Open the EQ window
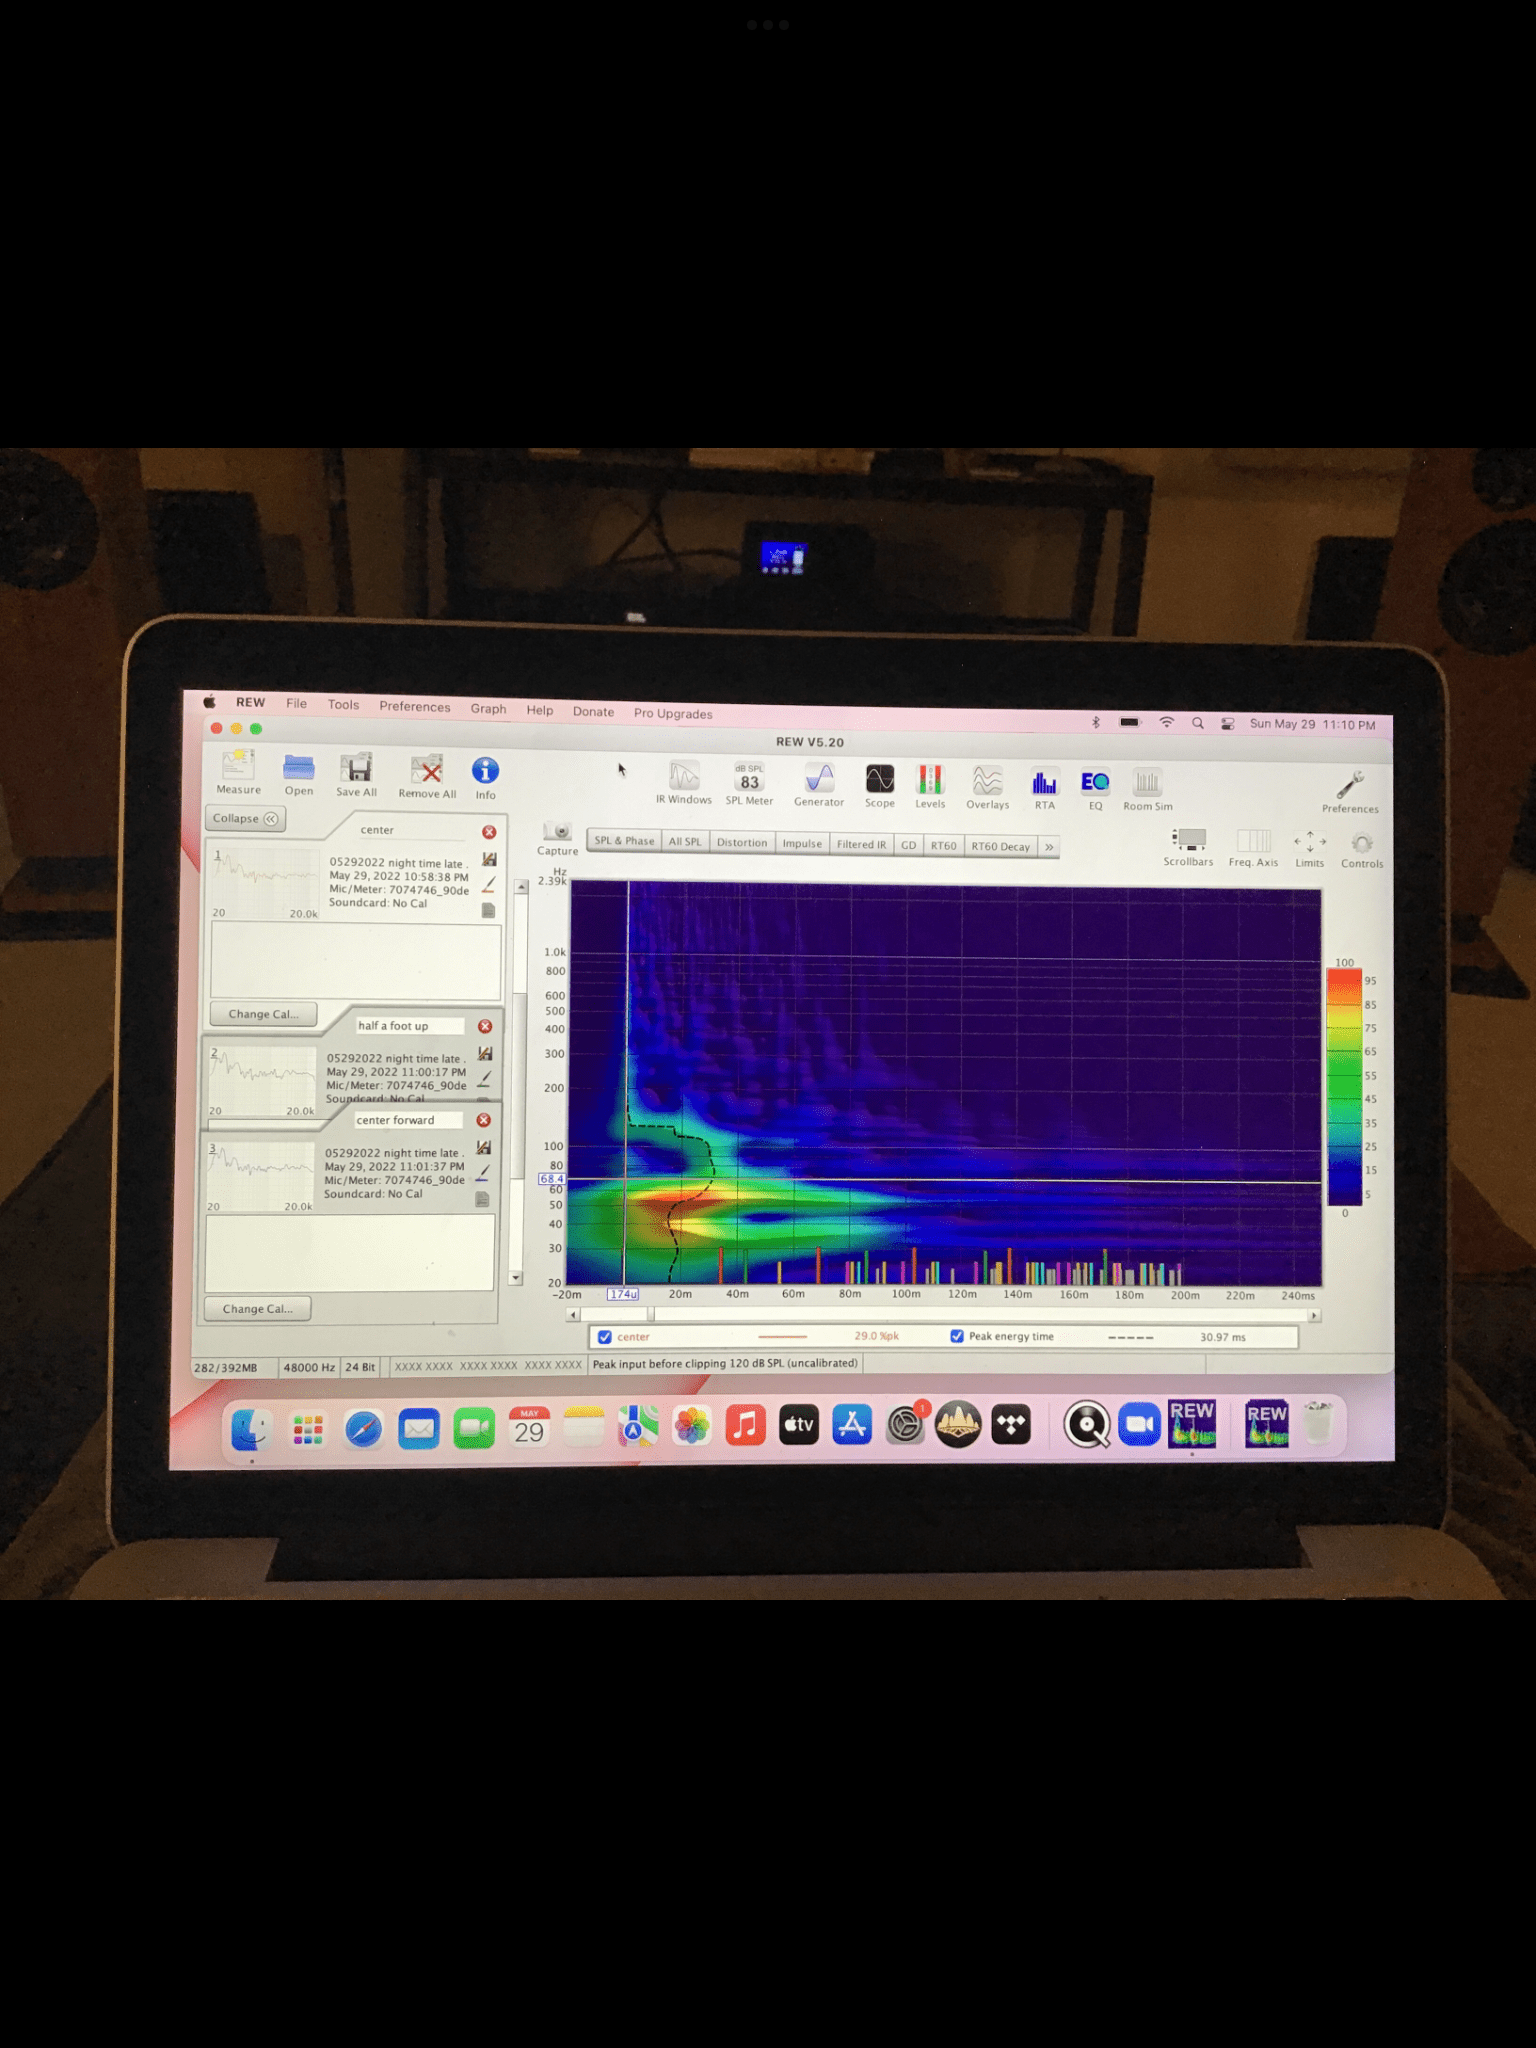Viewport: 1536px width, 2048px height. coord(1095,790)
